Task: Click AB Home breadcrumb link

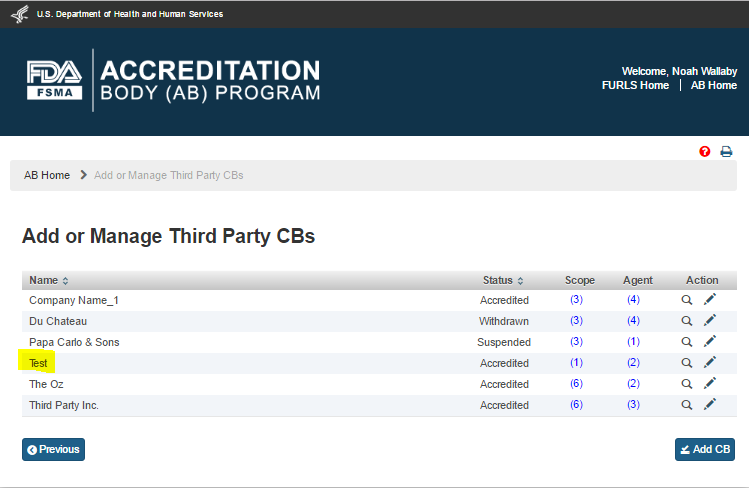Action: point(47,175)
